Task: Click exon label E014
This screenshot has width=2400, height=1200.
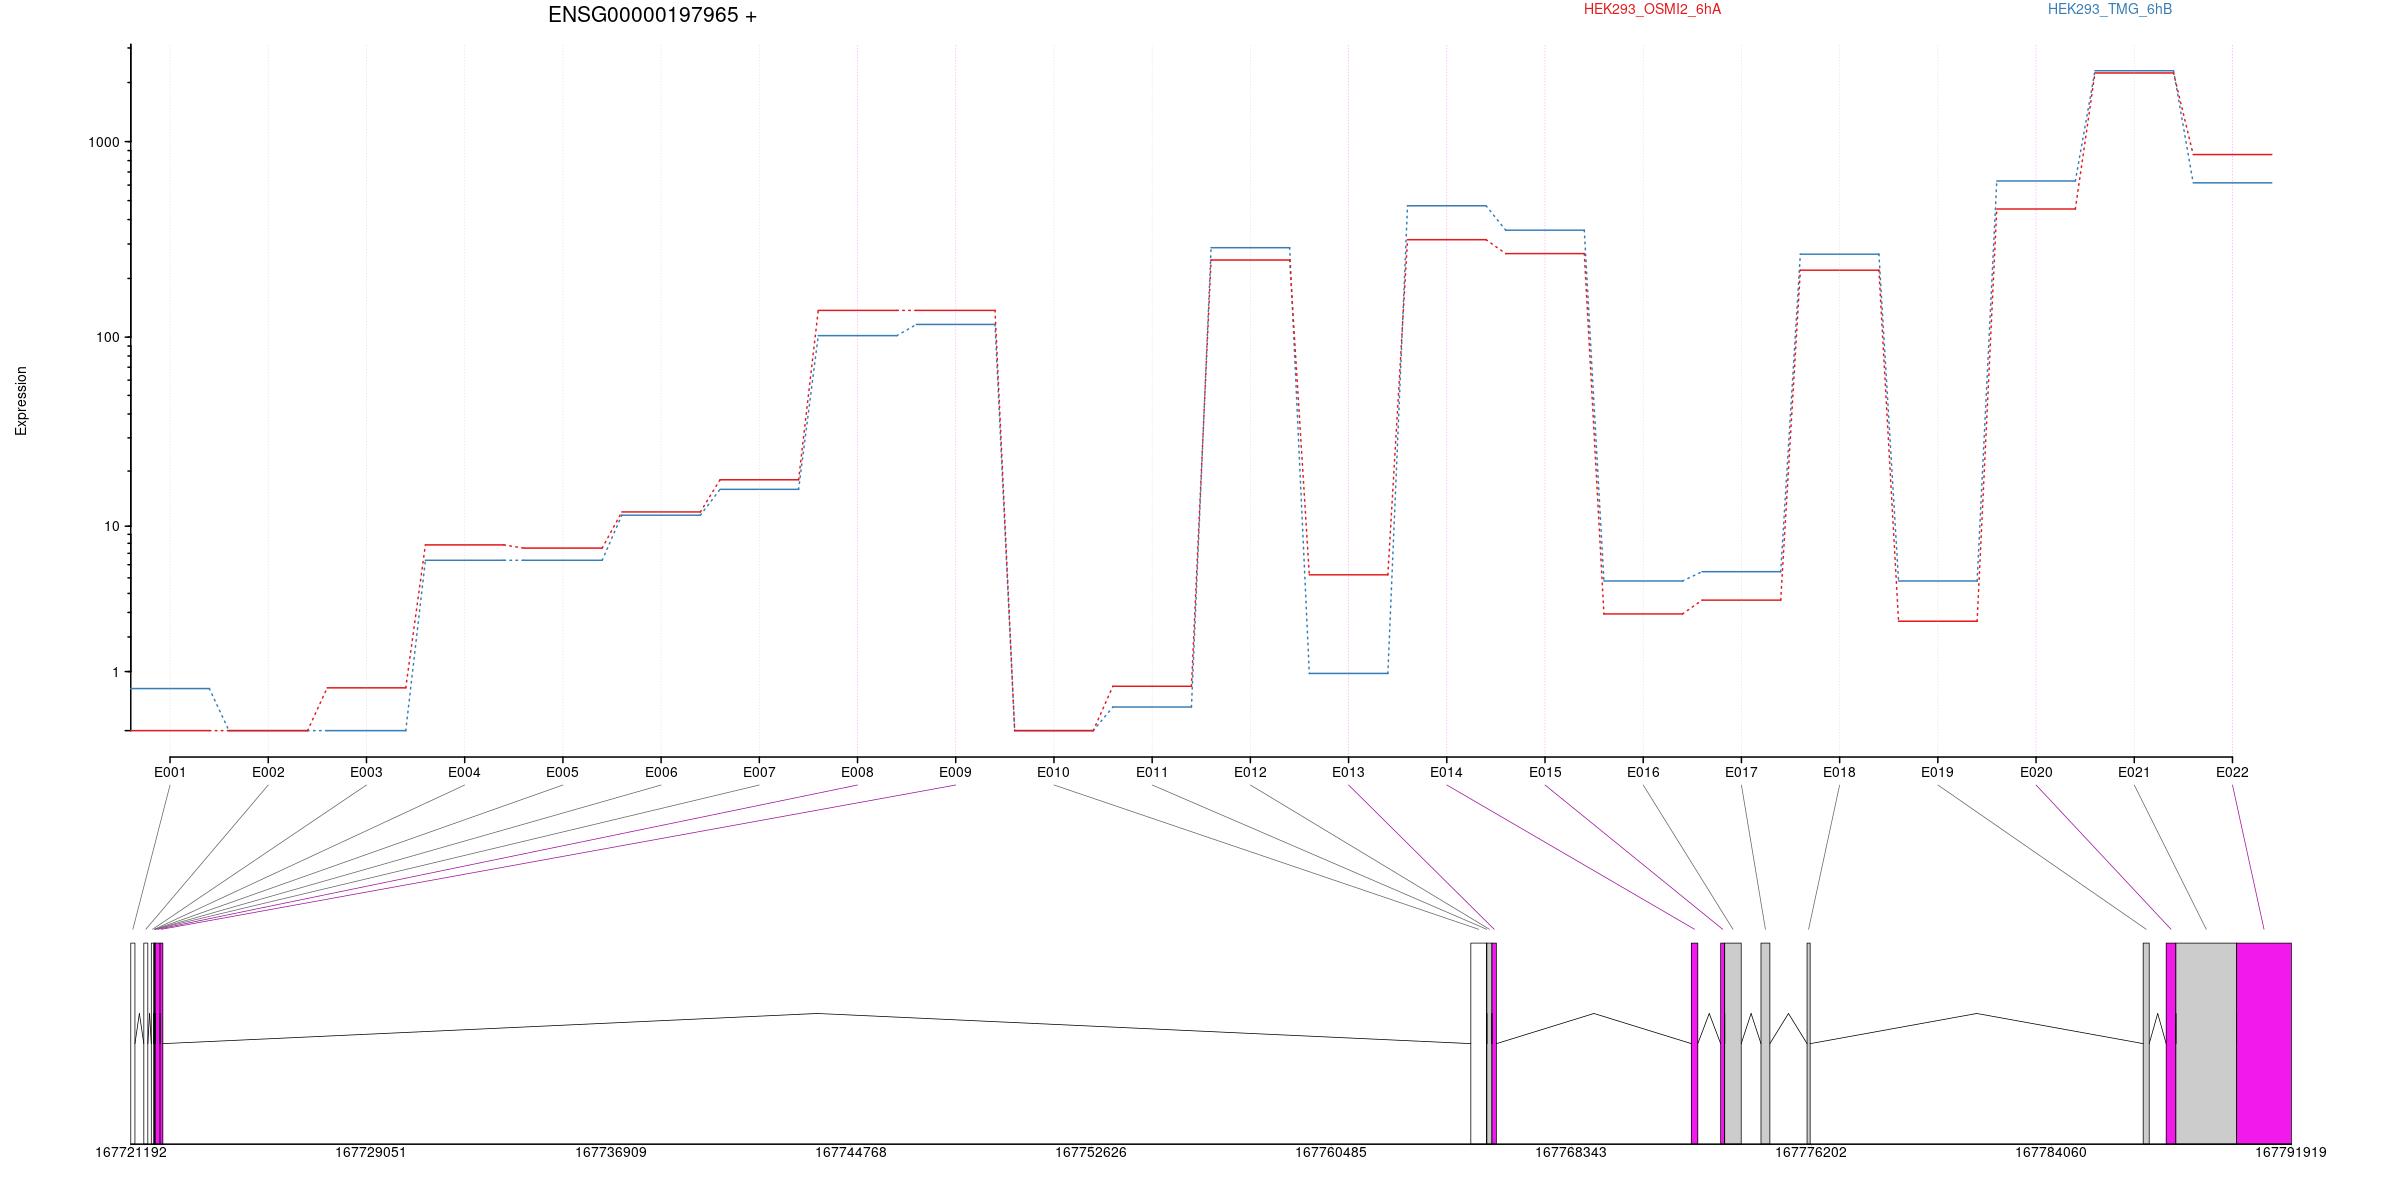Action: click(x=1446, y=772)
